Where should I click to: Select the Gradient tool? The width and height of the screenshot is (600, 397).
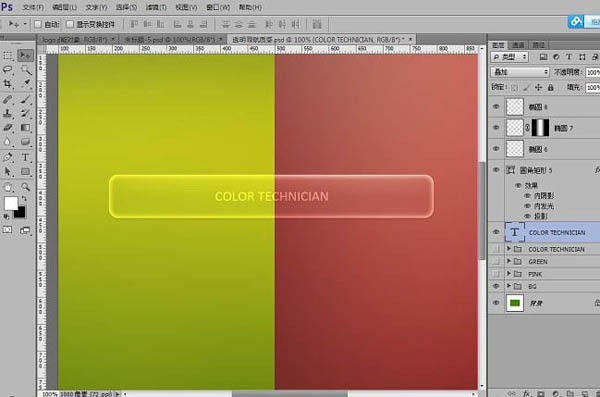[x=25, y=127]
